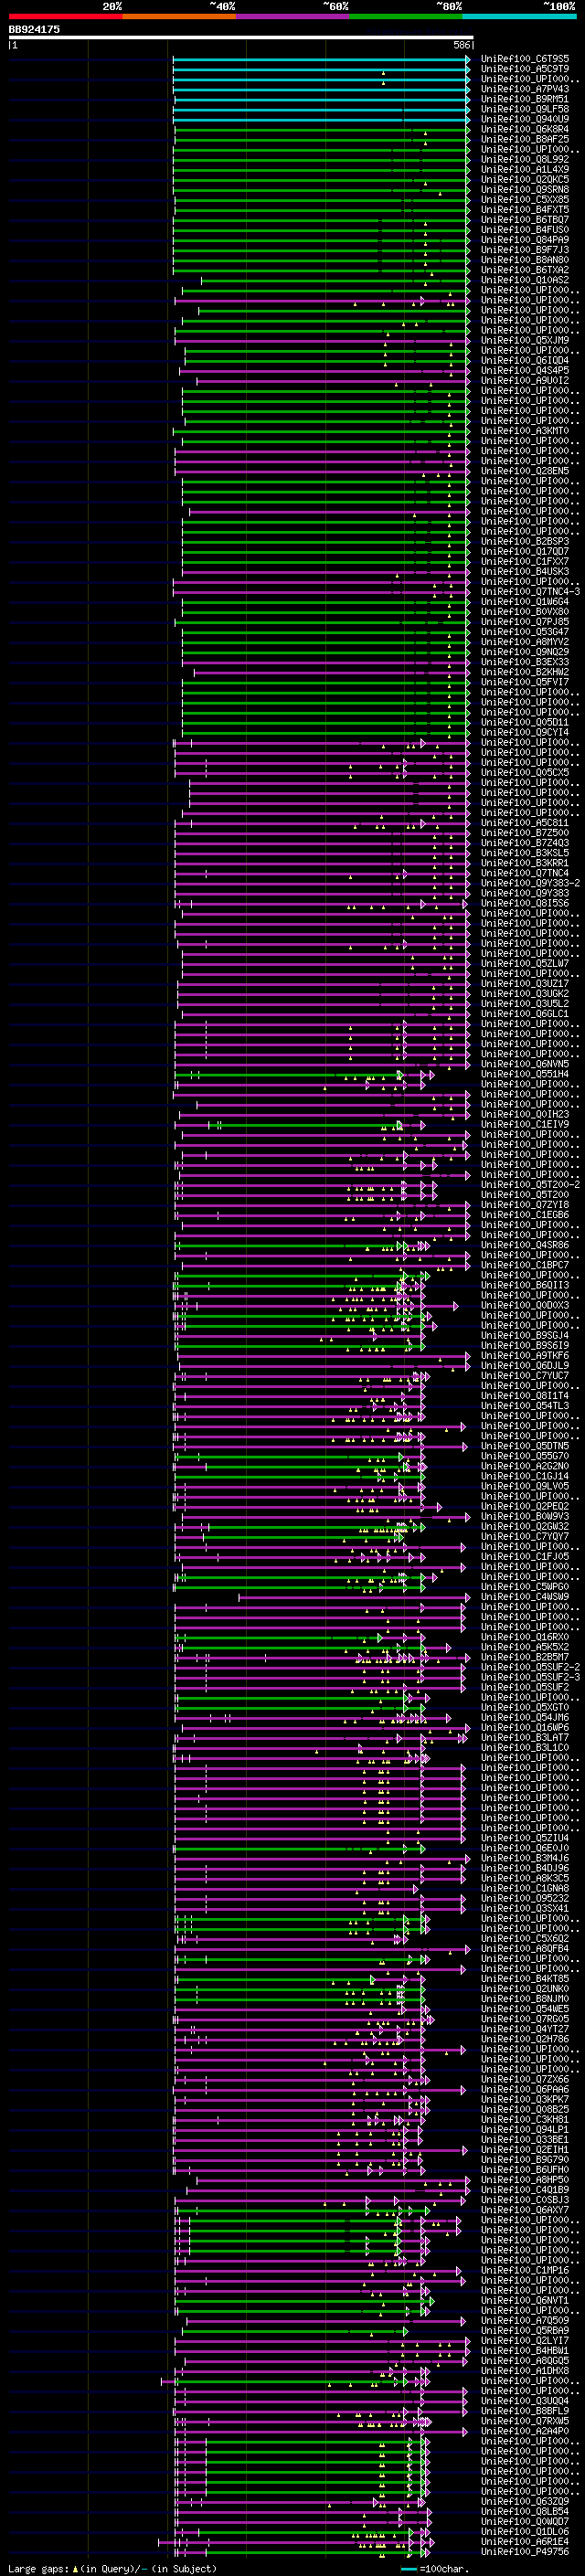
Task: Select label UniRef100_Q5DTN5
Action: pyautogui.click(x=525, y=1446)
